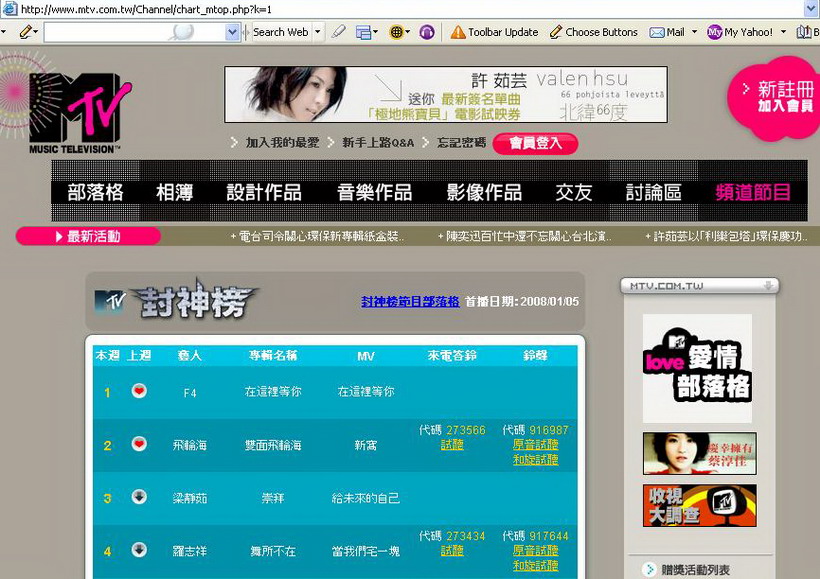Click the MV title 當我們宅一塊
This screenshot has width=820, height=579.
366,551
